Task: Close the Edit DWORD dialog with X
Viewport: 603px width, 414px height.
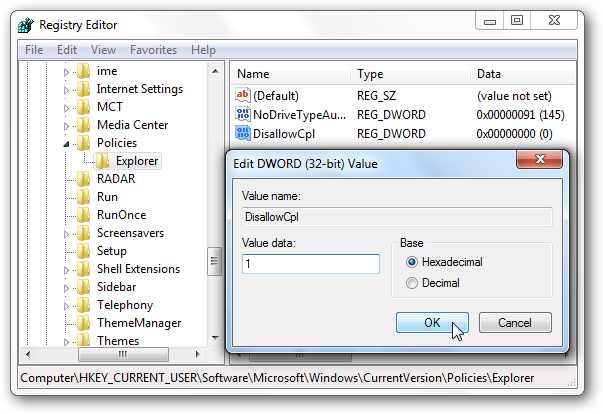Action: click(x=539, y=159)
